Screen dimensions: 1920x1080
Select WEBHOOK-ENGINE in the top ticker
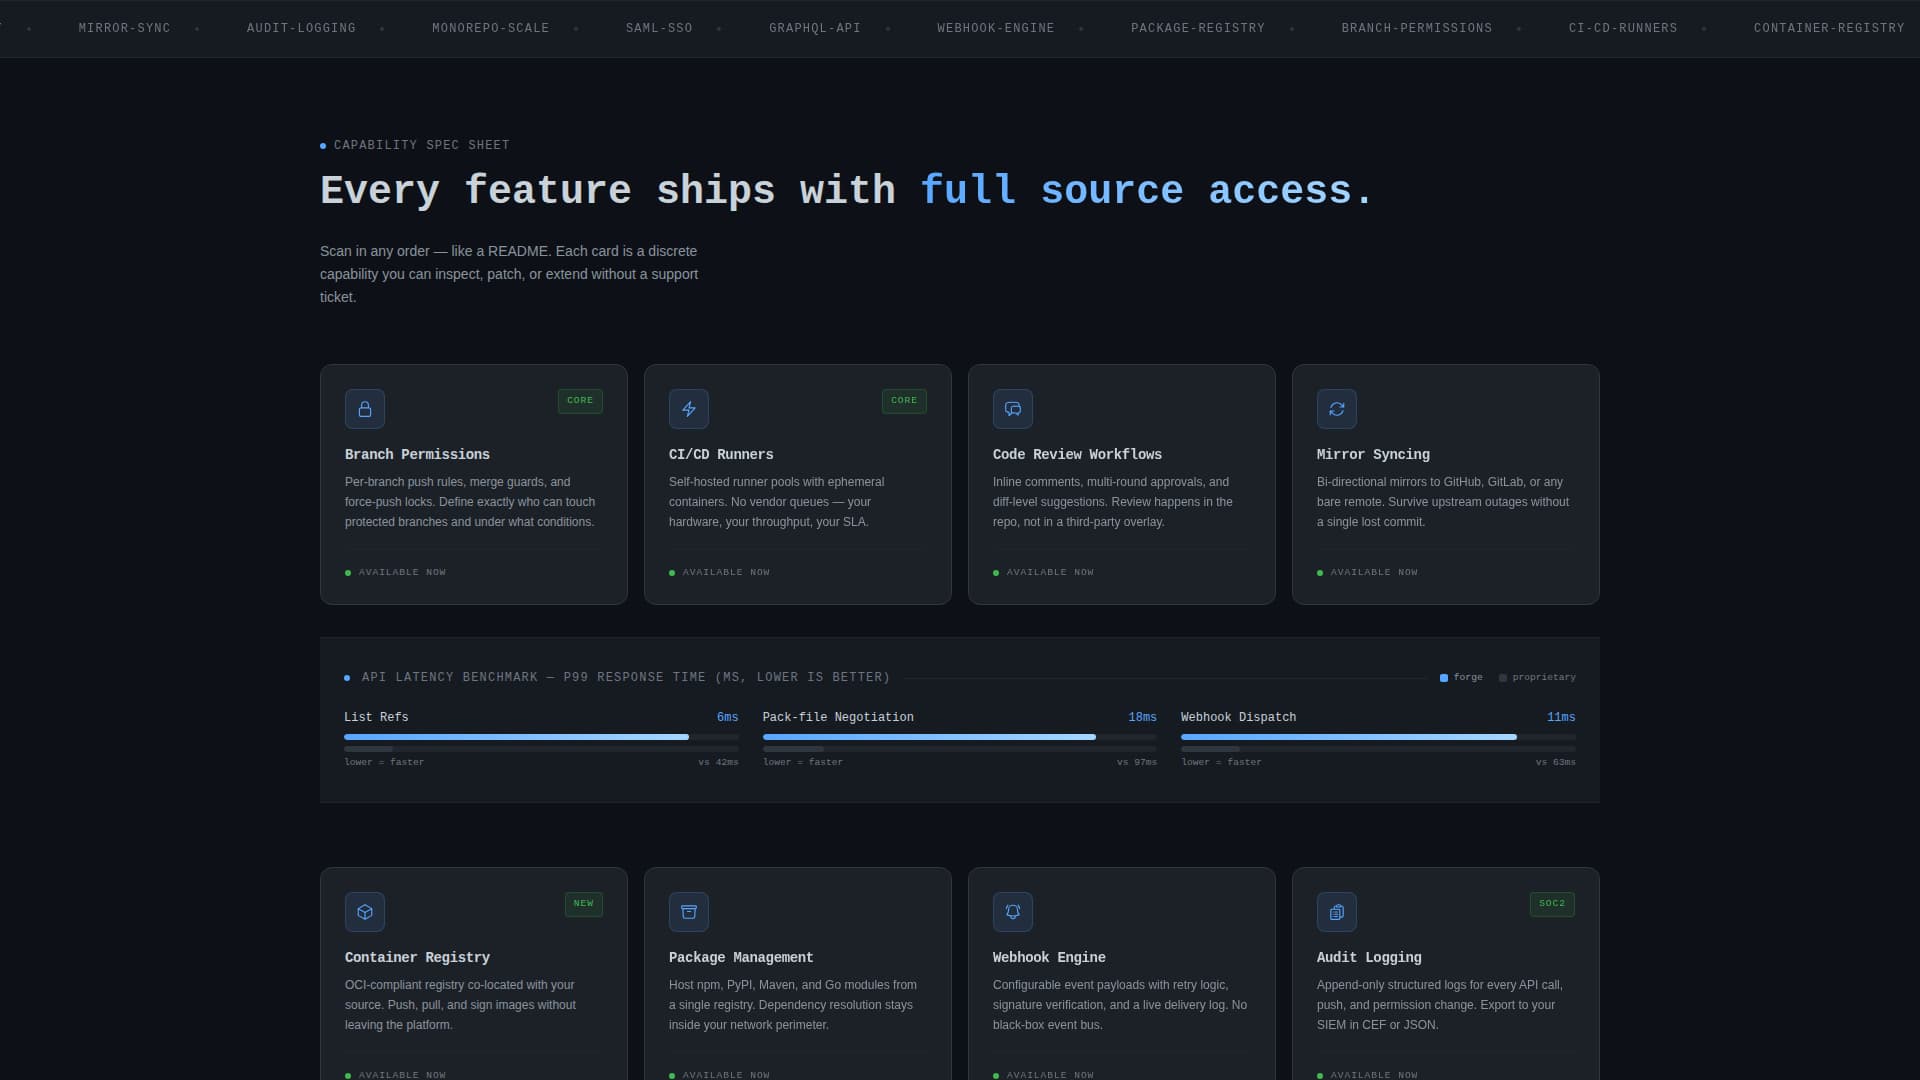tap(996, 28)
